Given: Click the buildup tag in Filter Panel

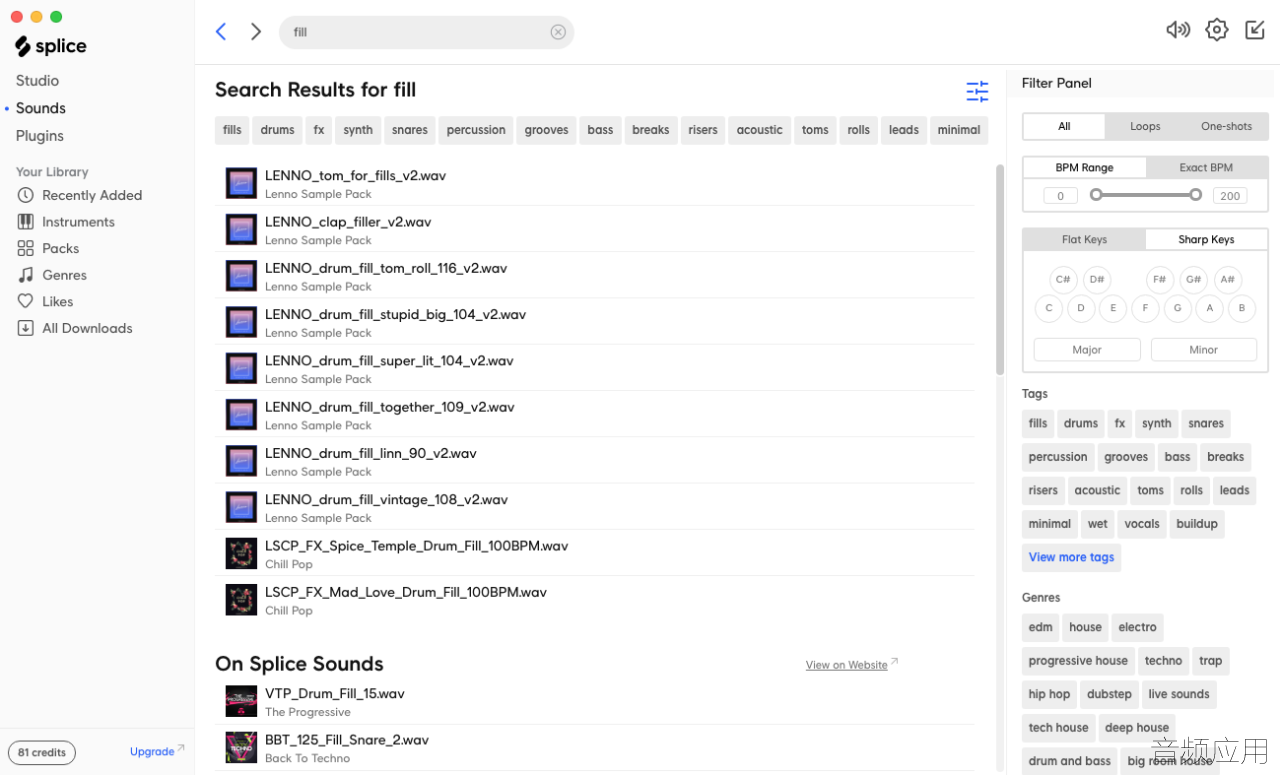Looking at the screenshot, I should tap(1197, 524).
